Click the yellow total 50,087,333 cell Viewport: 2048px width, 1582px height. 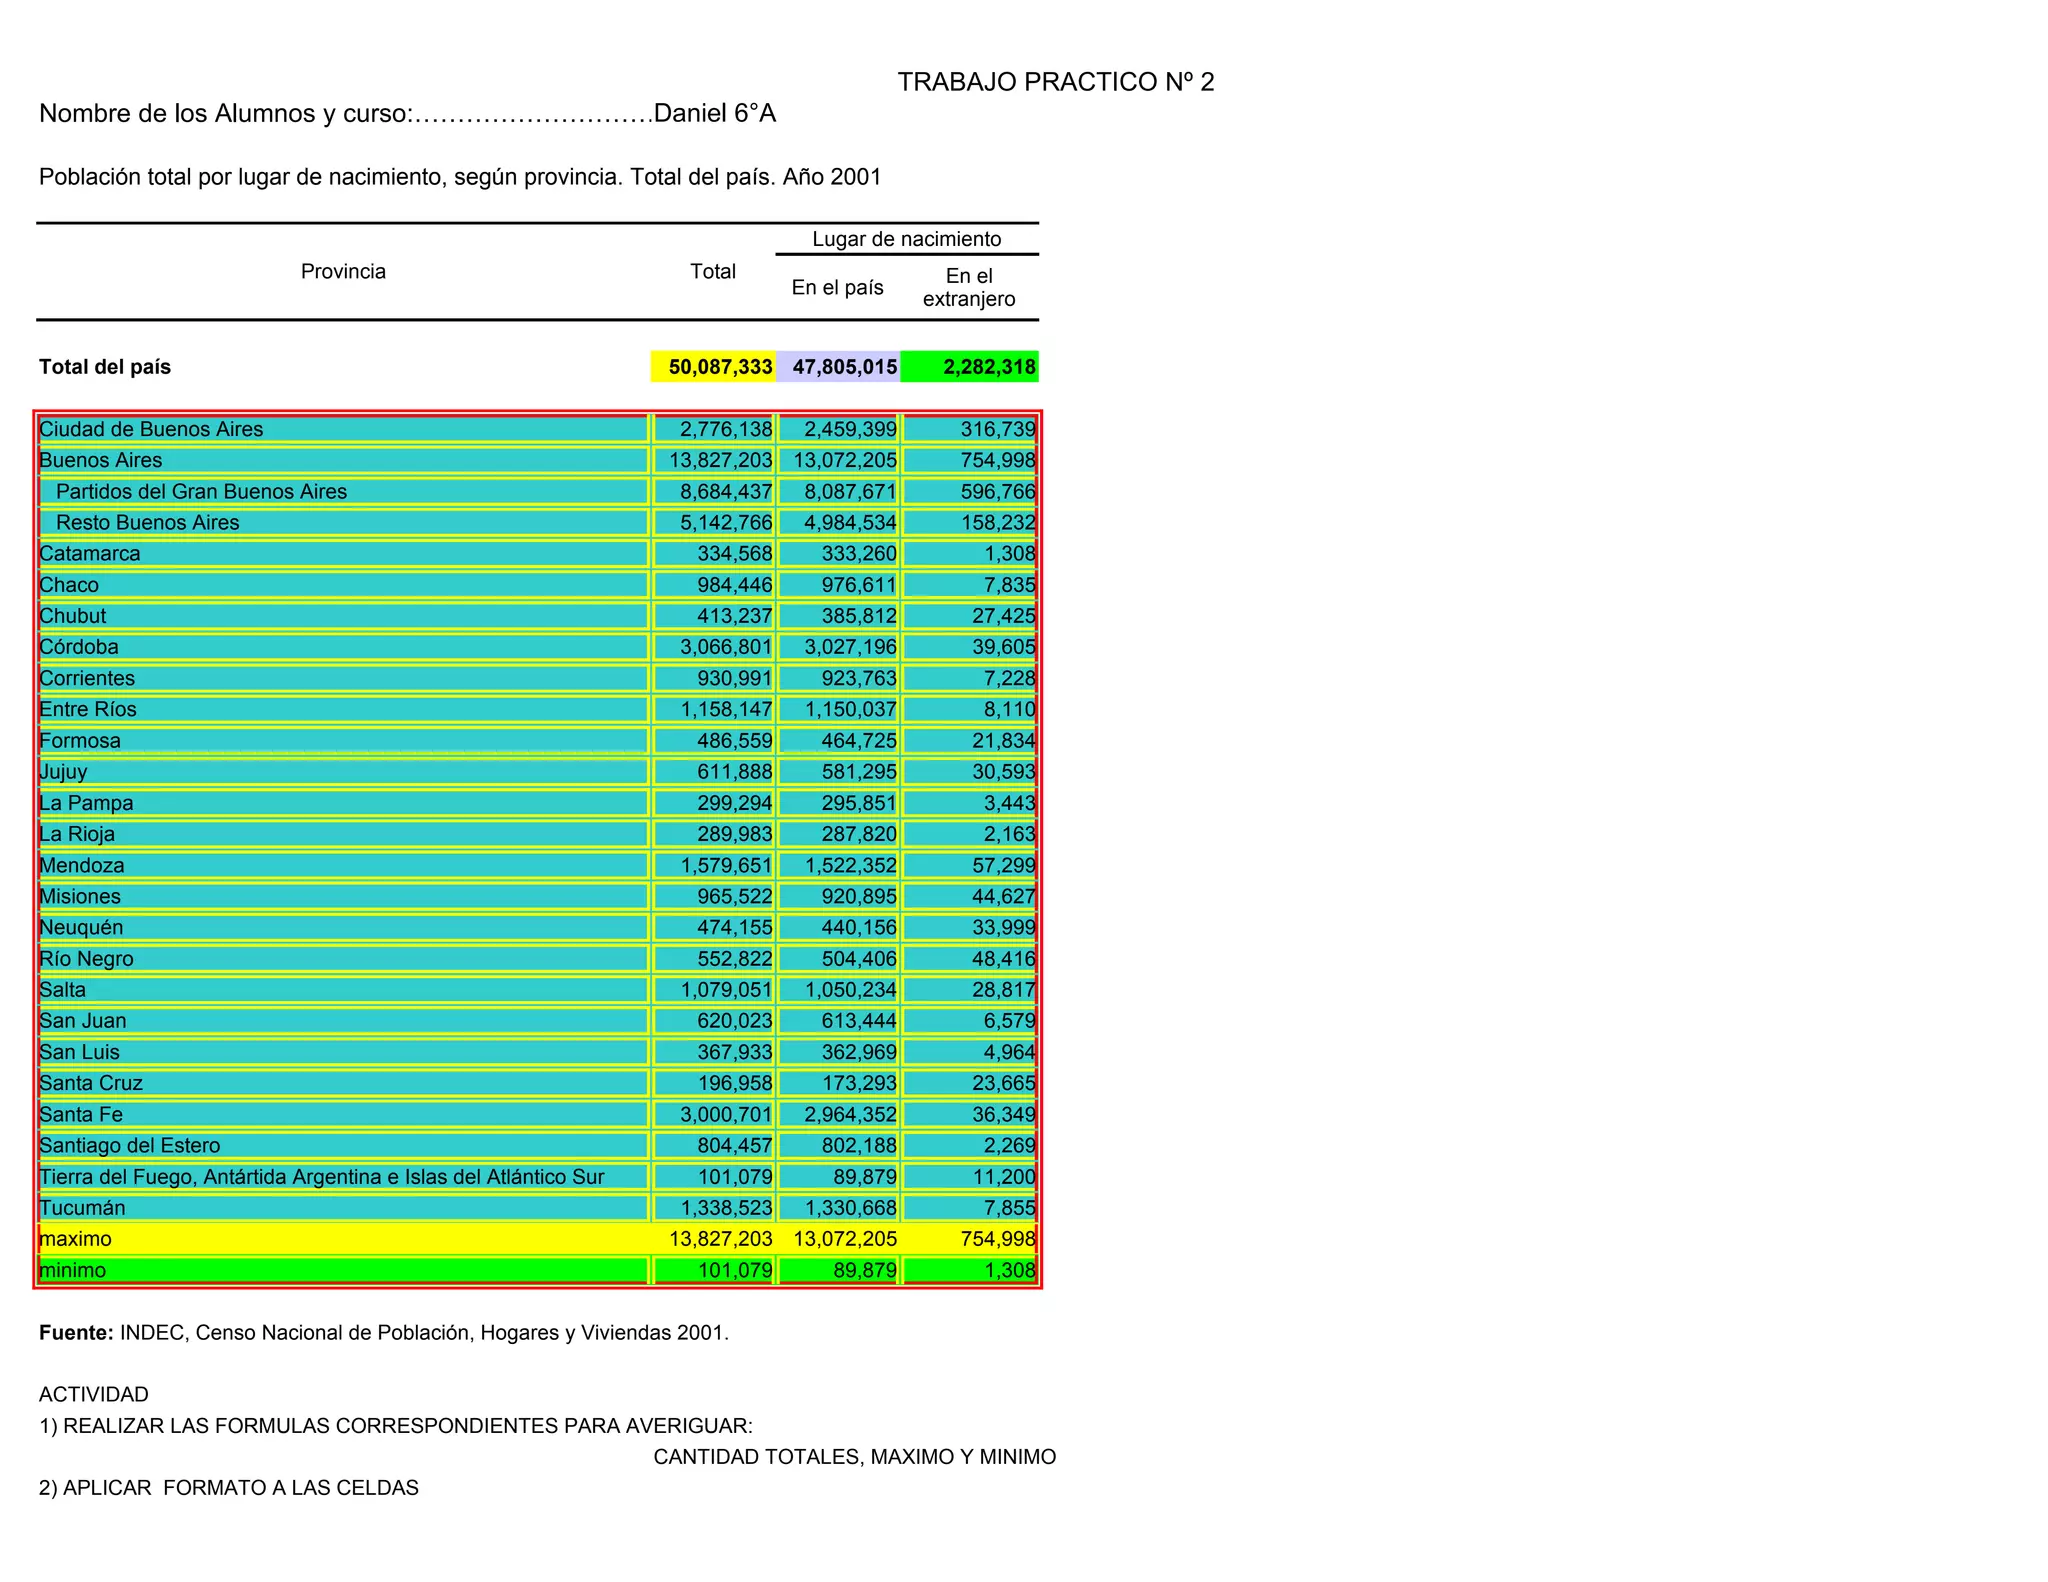713,367
